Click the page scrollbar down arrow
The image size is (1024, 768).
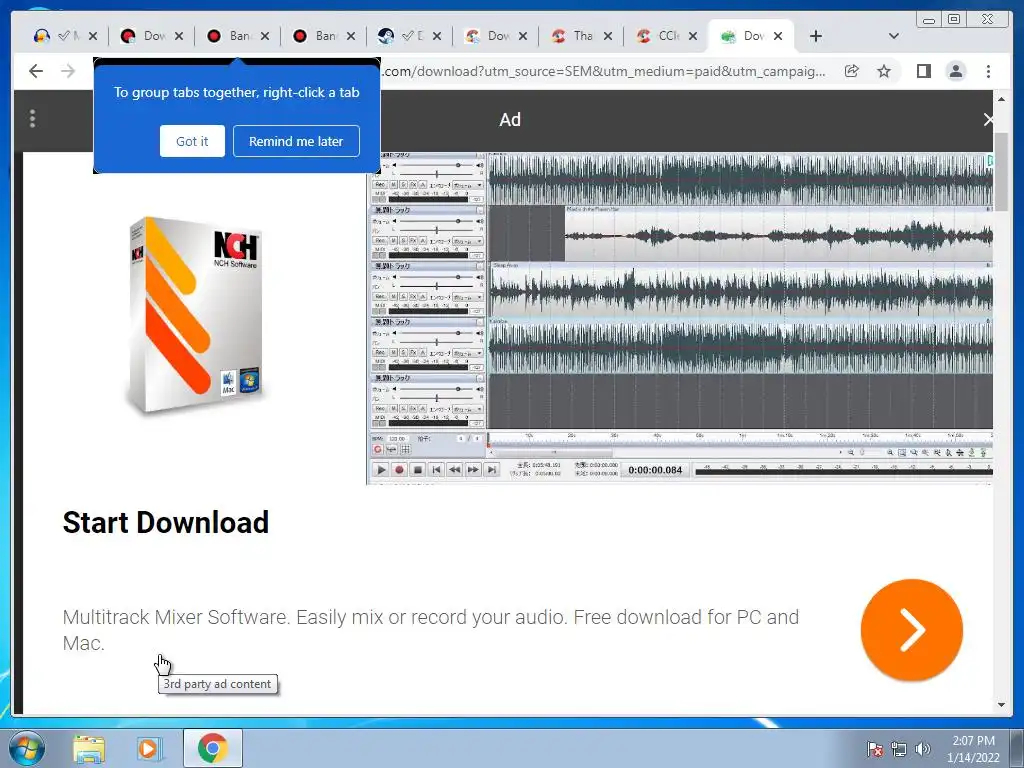(x=1001, y=705)
